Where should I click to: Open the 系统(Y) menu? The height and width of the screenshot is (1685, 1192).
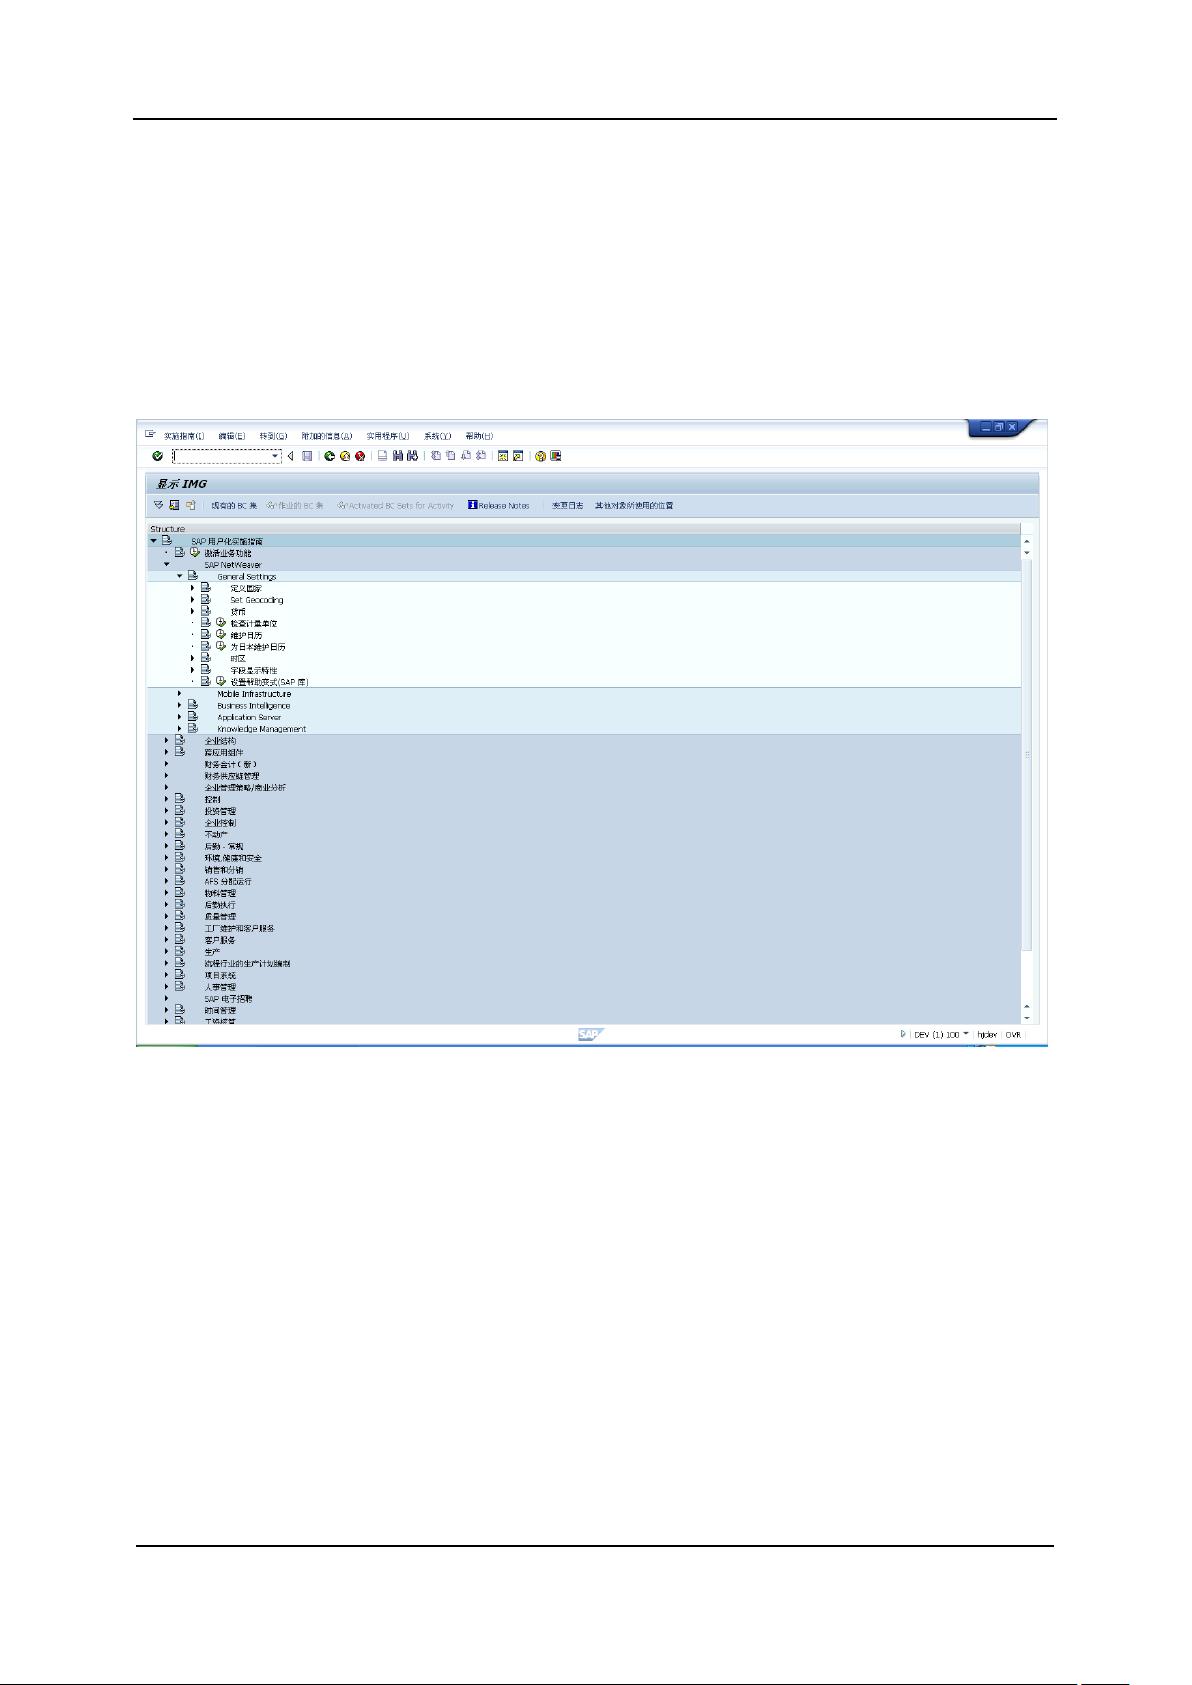[437, 436]
